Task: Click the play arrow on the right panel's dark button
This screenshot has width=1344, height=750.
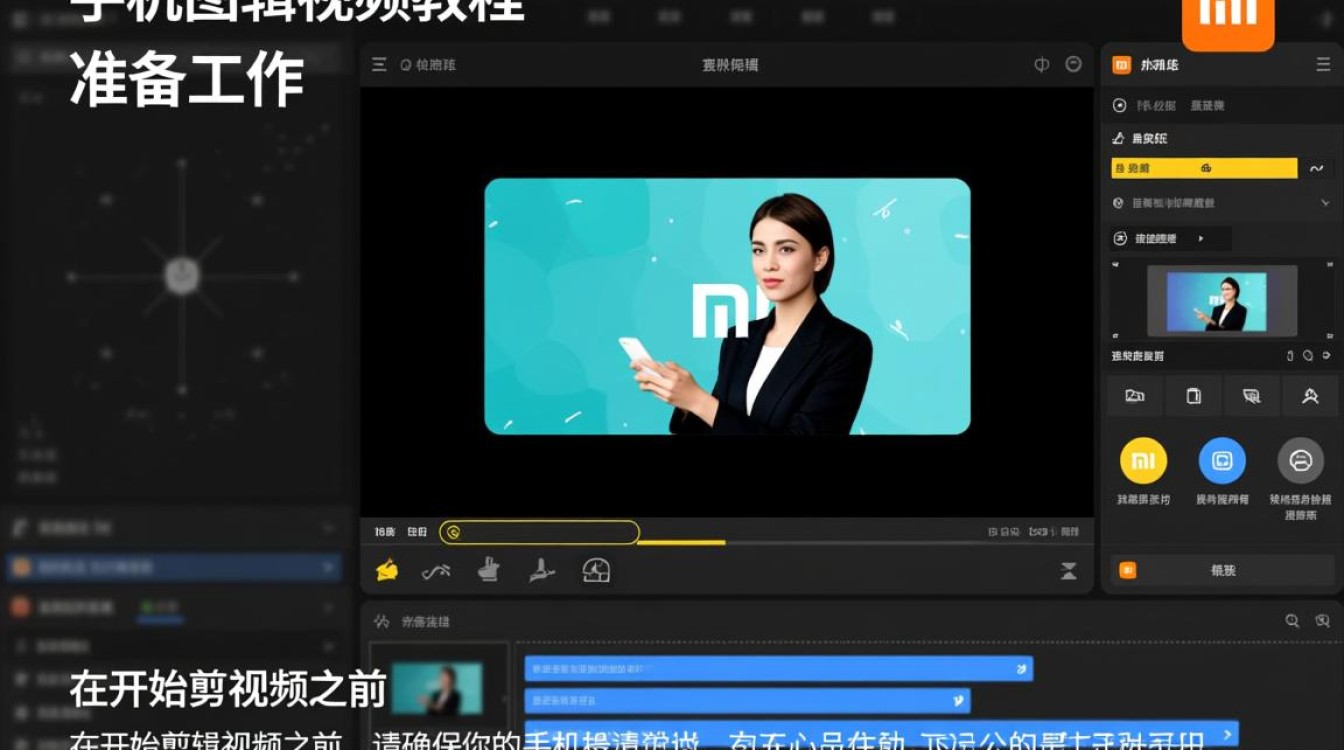Action: (x=1201, y=239)
